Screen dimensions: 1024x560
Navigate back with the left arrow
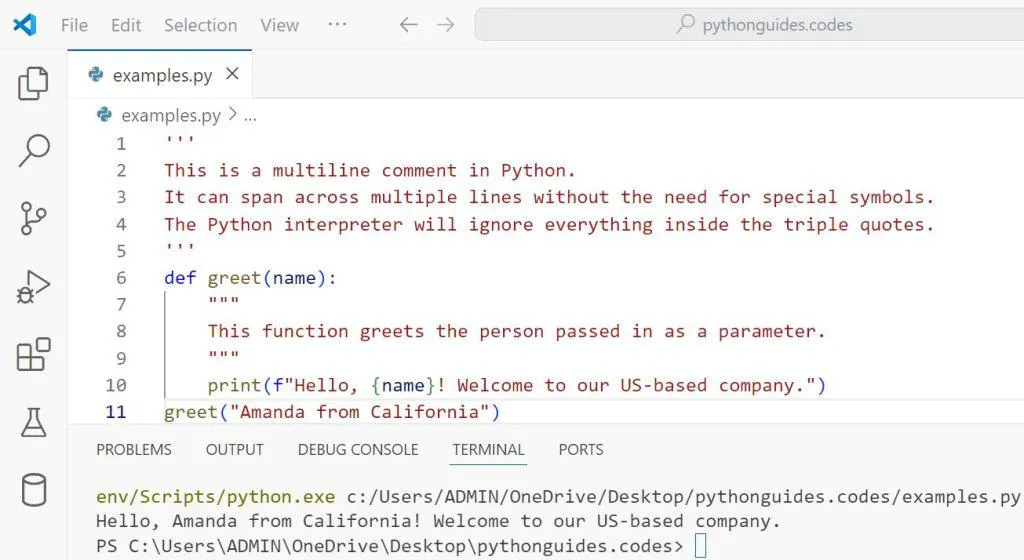[x=408, y=25]
